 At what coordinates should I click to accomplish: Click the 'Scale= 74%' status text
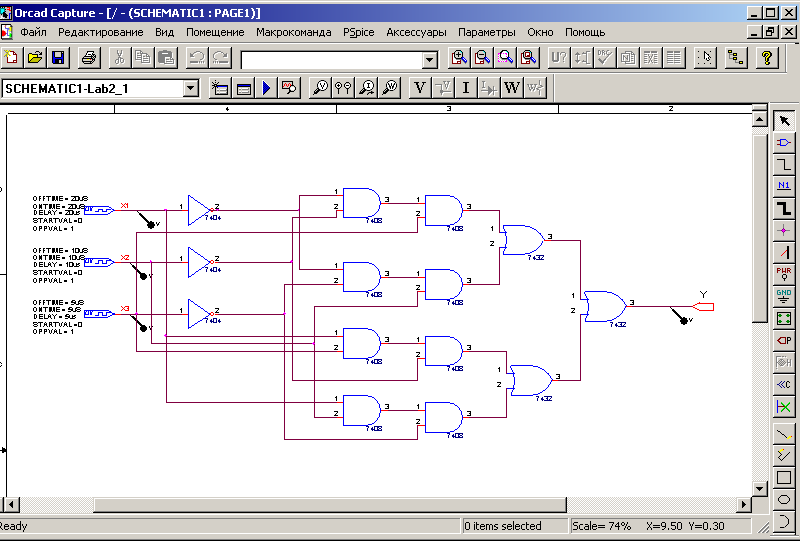(x=601, y=526)
